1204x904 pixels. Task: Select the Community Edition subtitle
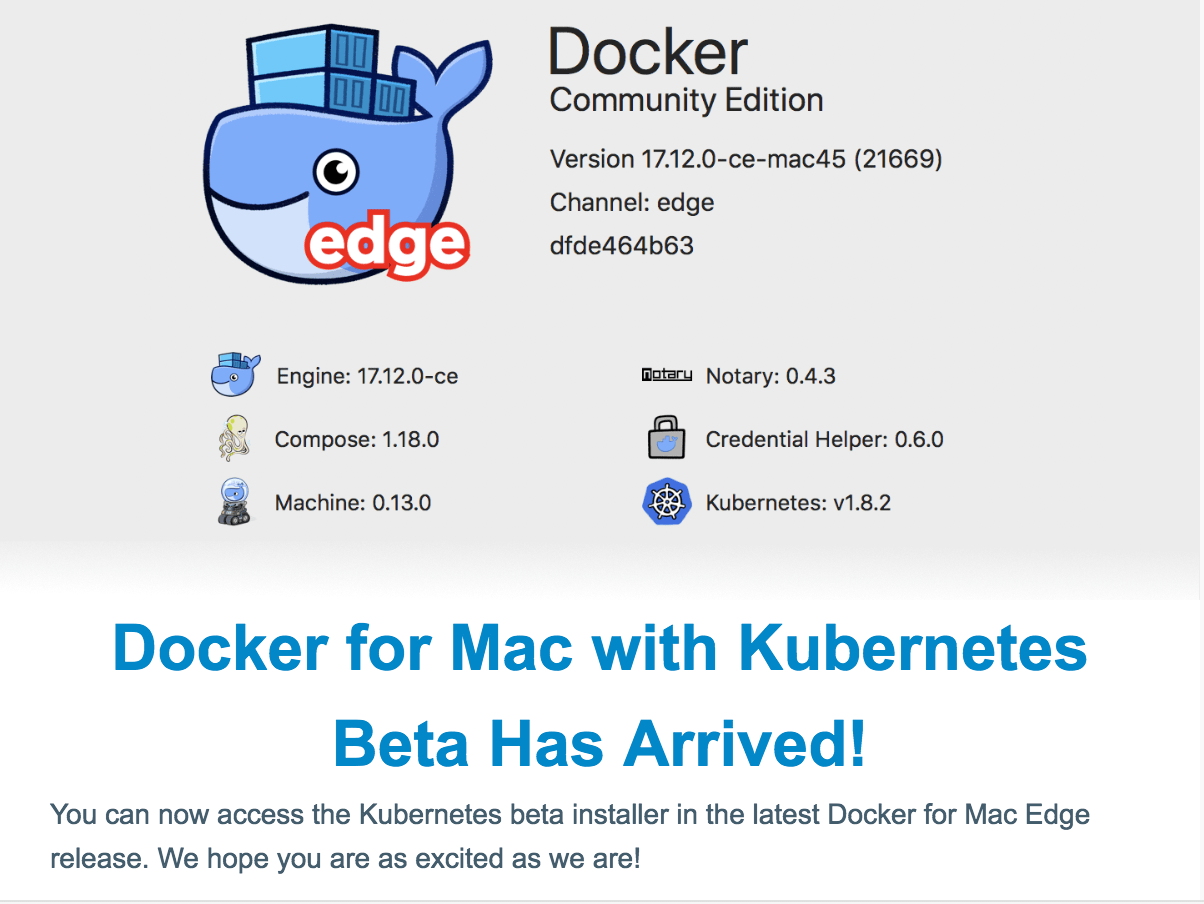click(686, 101)
